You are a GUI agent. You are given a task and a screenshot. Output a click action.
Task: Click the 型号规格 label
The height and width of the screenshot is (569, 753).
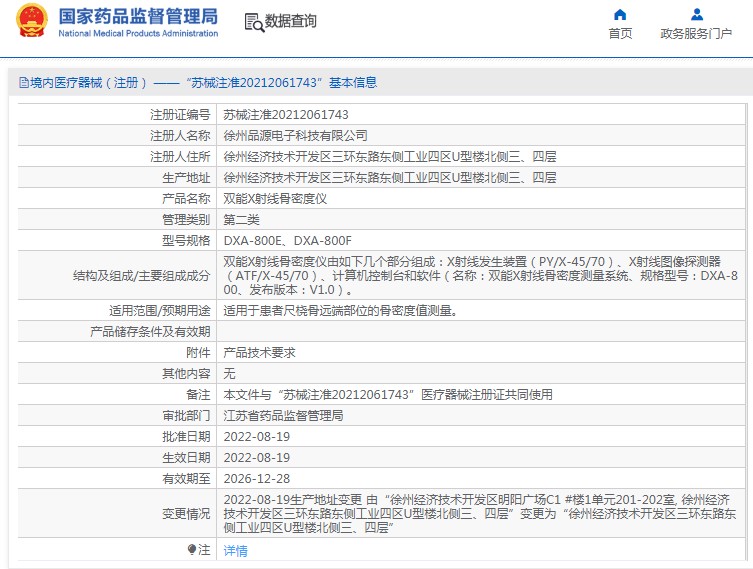(186, 241)
